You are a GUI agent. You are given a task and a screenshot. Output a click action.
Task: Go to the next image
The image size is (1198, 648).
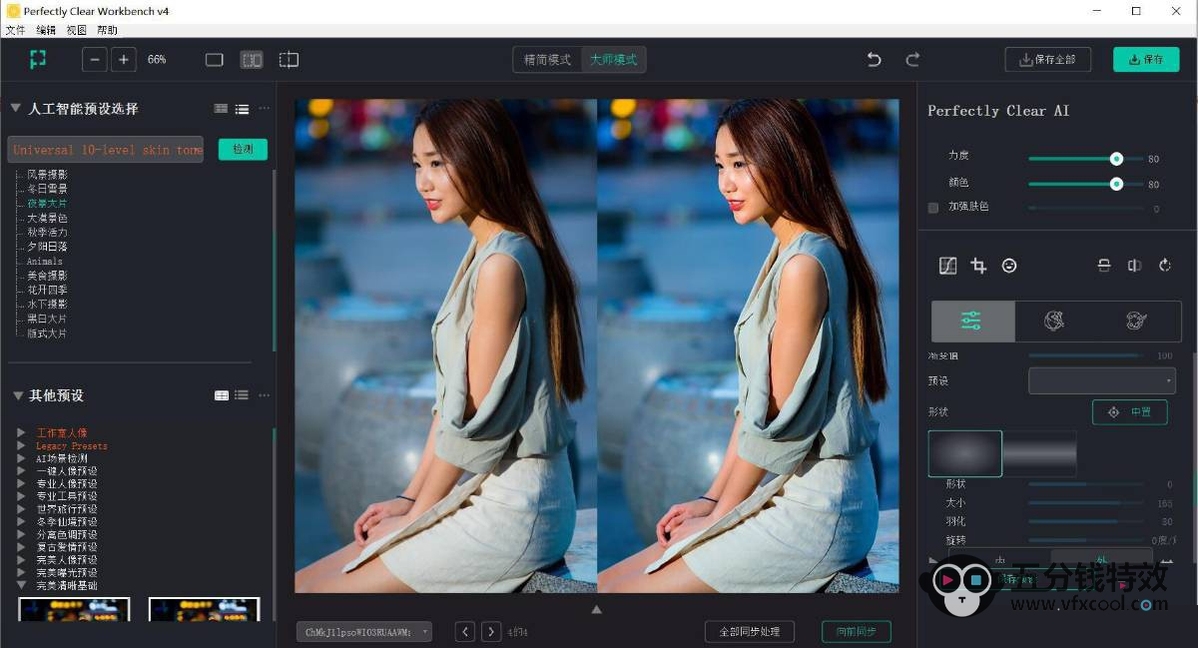(491, 632)
